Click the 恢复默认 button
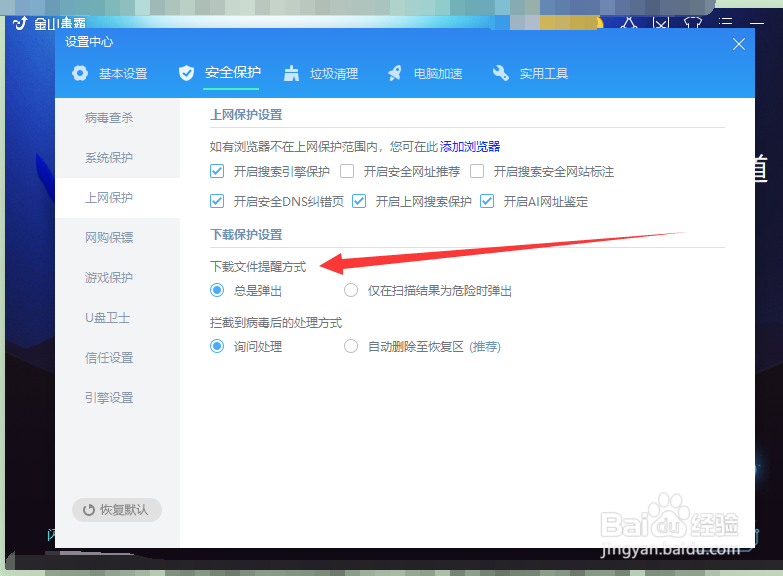Viewport: 783px width, 576px height. click(117, 510)
